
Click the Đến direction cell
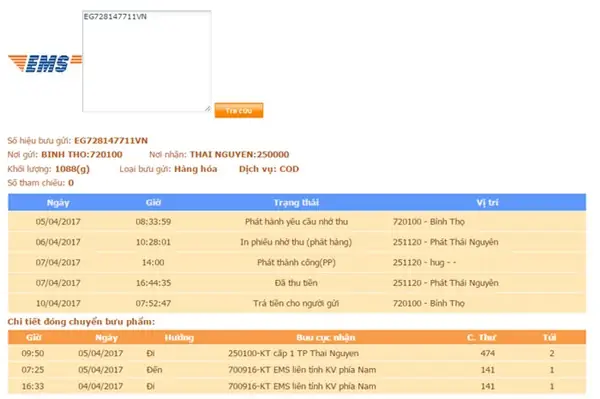(x=154, y=370)
